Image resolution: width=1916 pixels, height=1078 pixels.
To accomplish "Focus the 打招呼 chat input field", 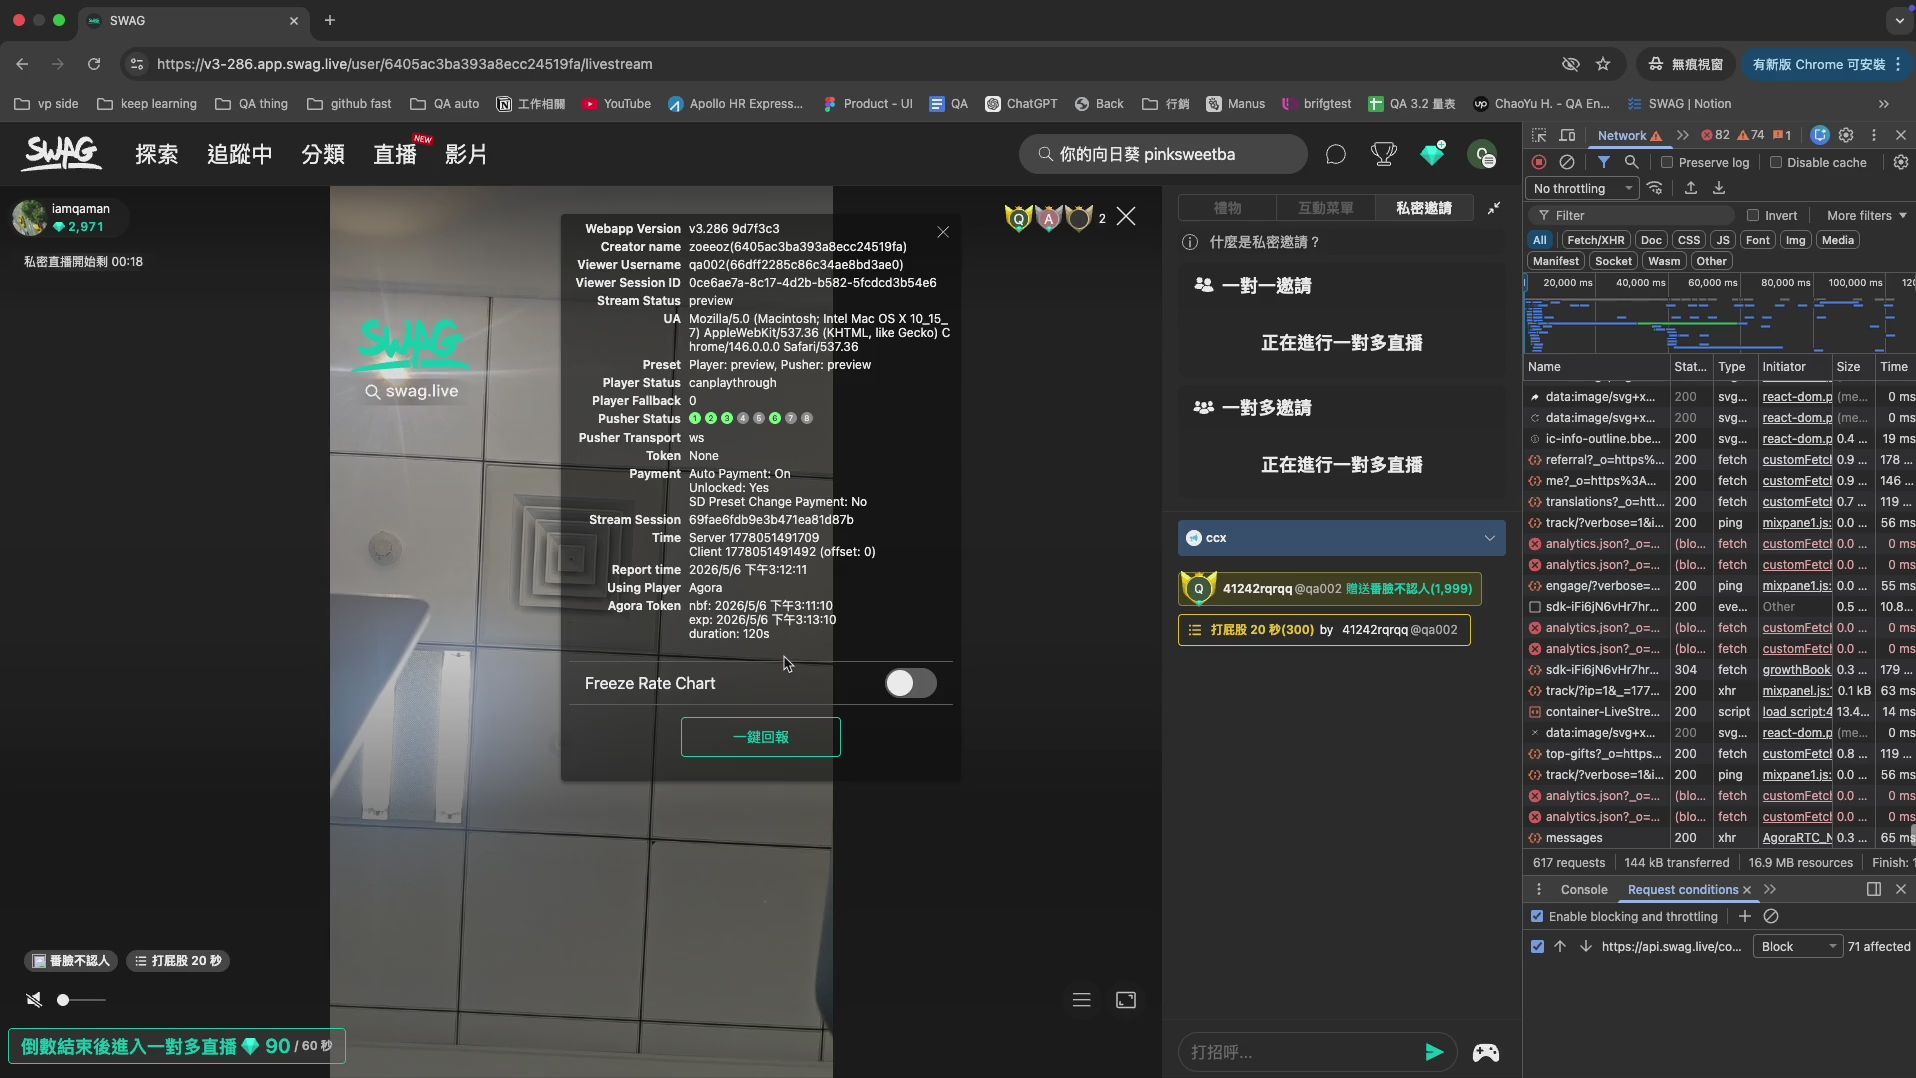I will [x=1298, y=1052].
